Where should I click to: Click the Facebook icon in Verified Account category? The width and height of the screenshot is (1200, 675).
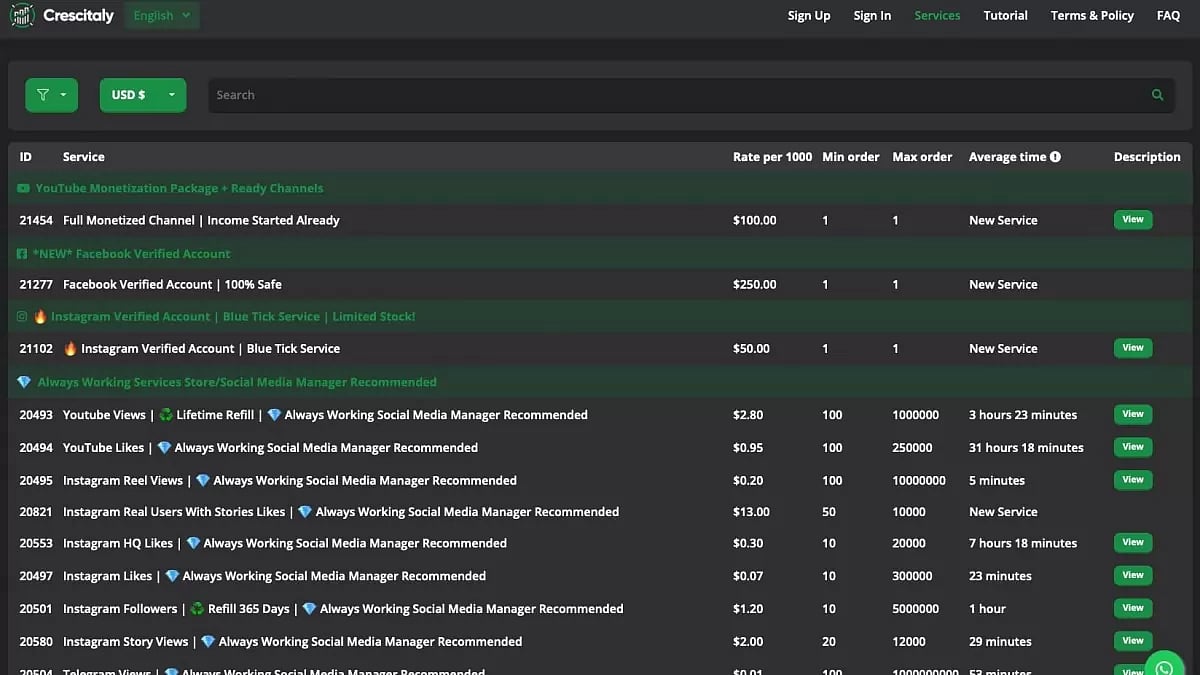[22, 254]
